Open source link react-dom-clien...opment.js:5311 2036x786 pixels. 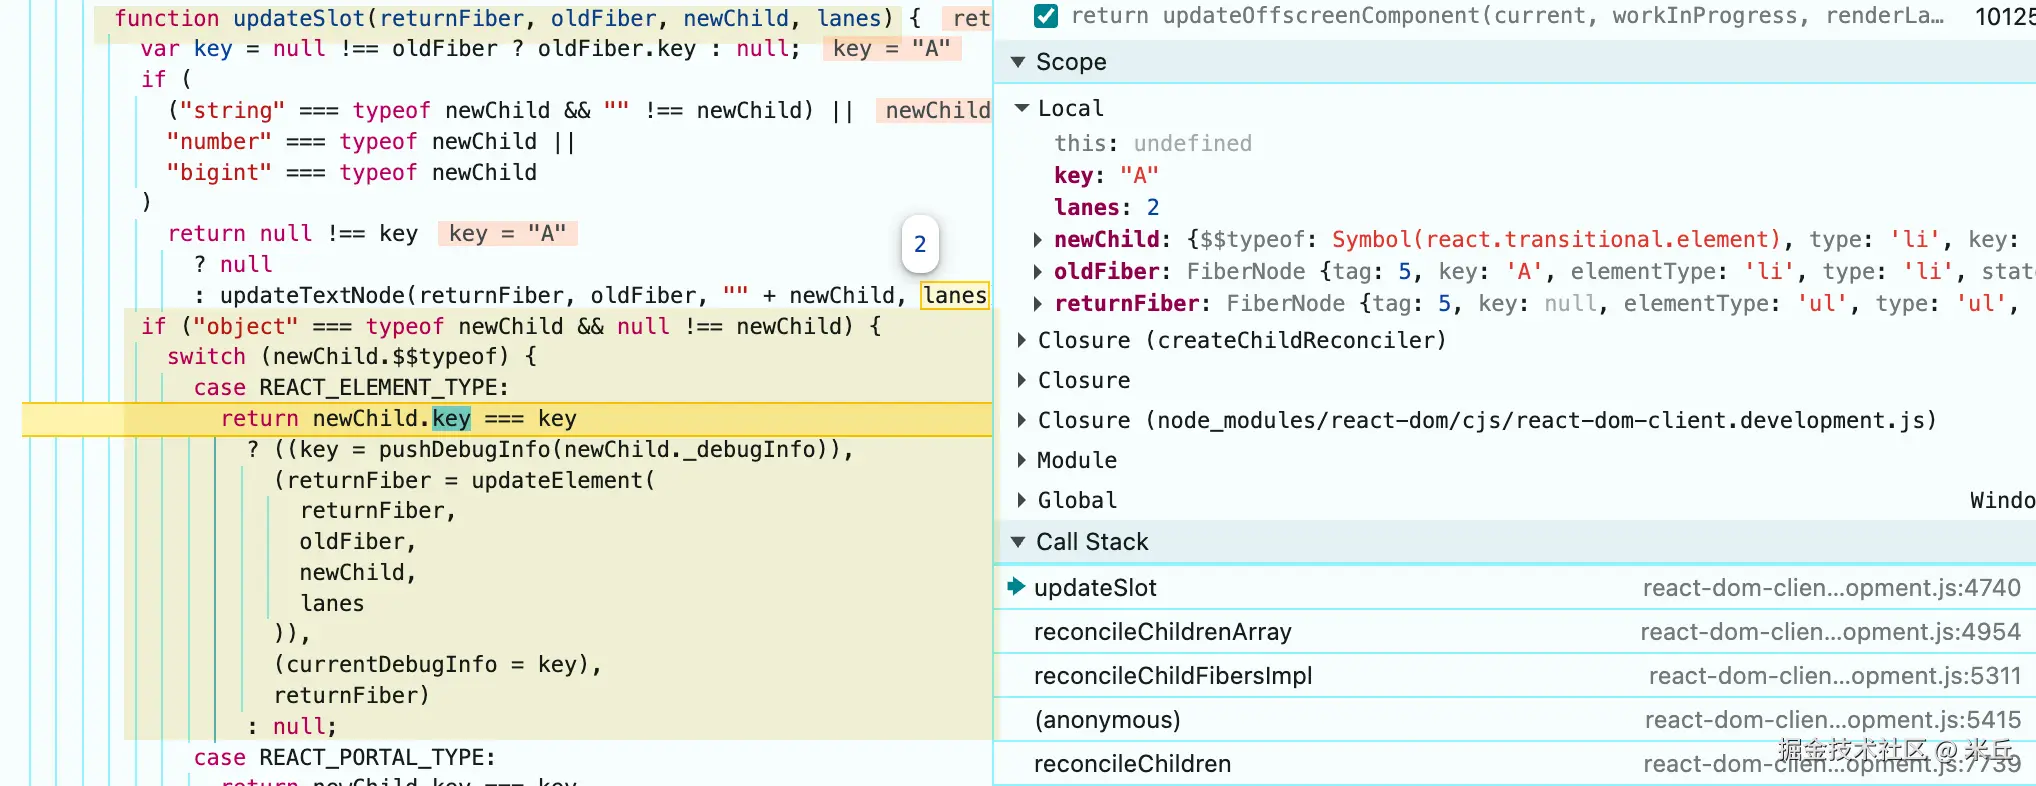point(1835,676)
